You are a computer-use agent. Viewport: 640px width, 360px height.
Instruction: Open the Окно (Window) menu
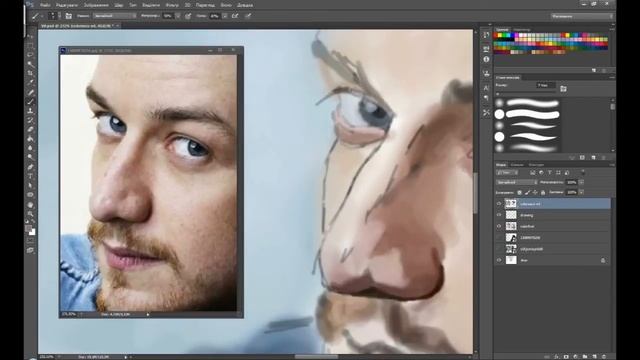[226, 5]
